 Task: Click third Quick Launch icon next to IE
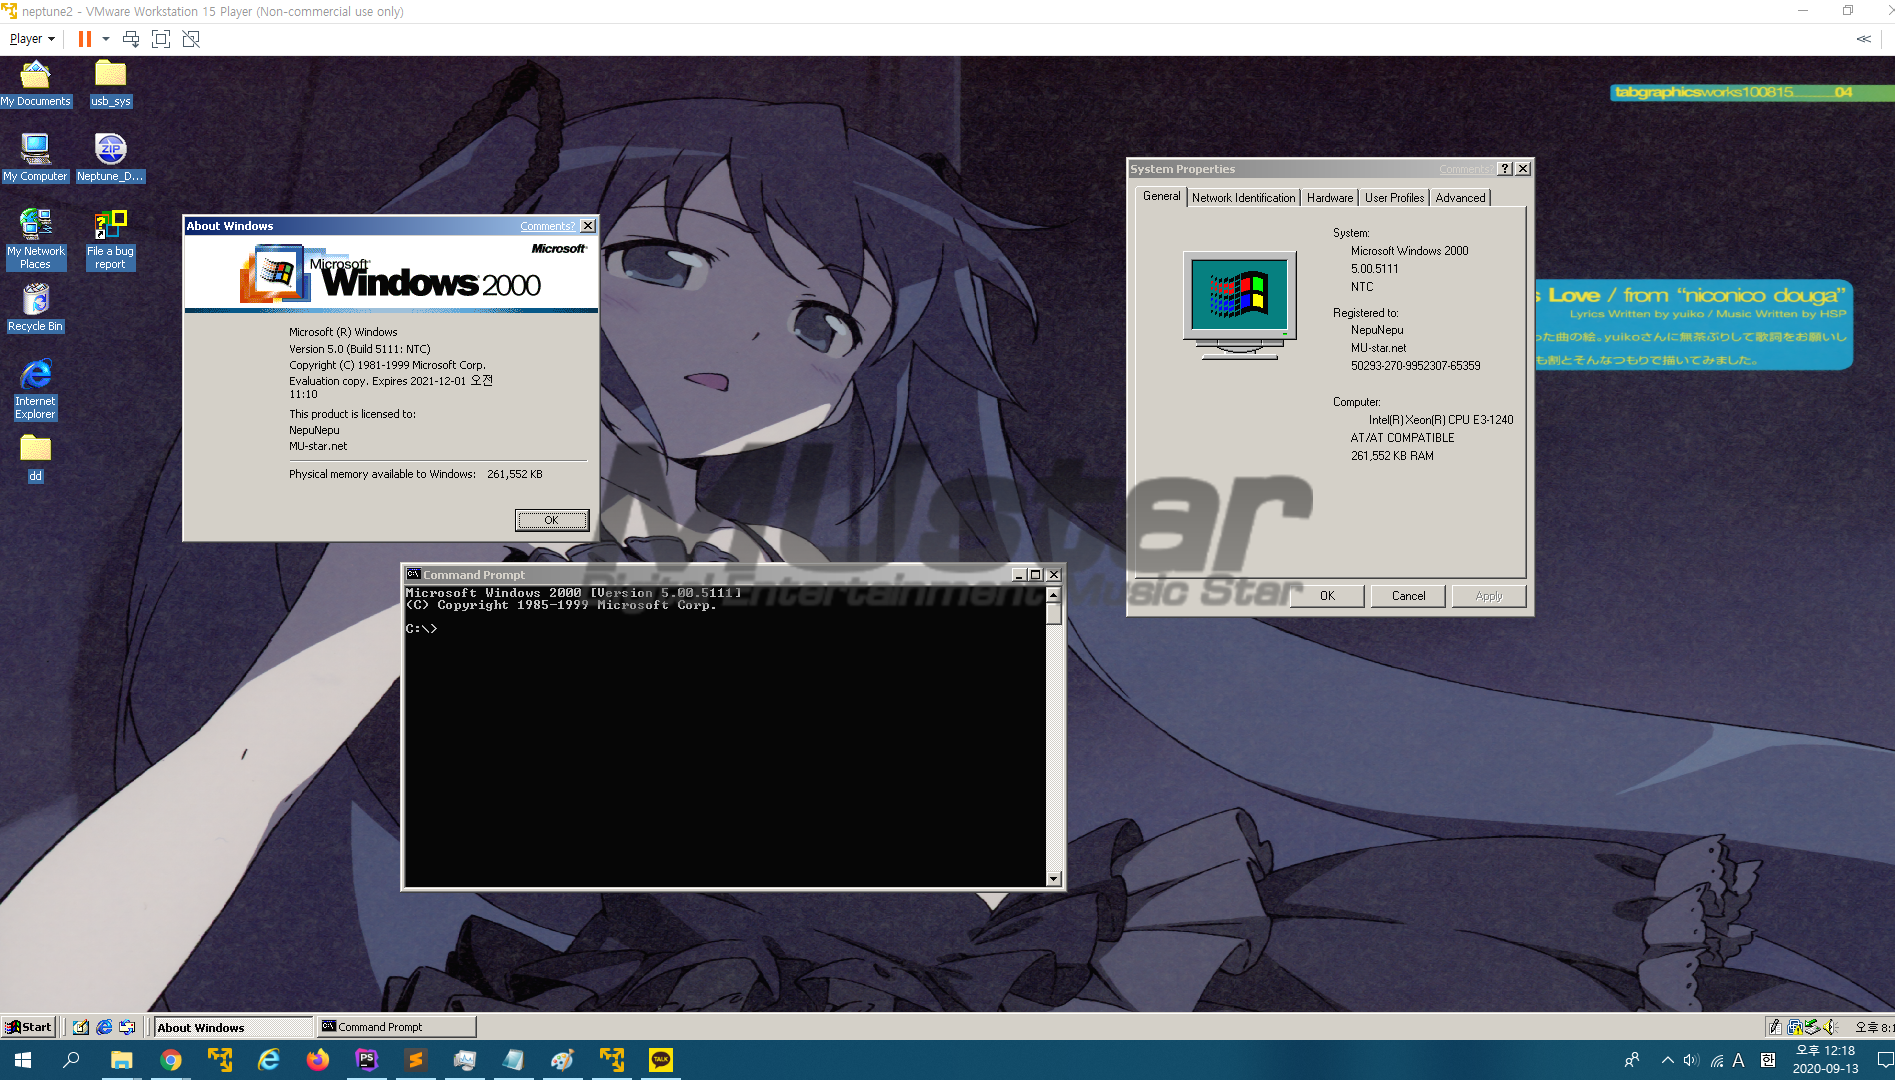point(127,1027)
